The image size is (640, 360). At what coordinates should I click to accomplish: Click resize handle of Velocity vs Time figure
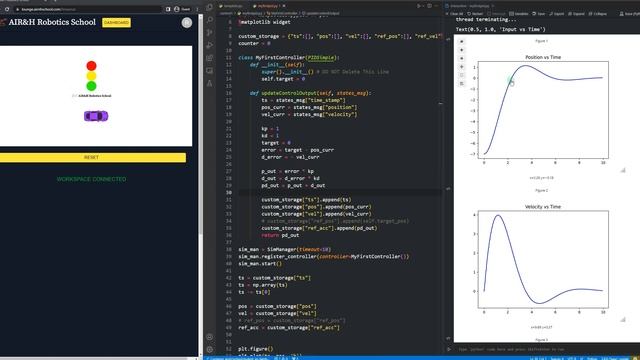[x=623, y=319]
